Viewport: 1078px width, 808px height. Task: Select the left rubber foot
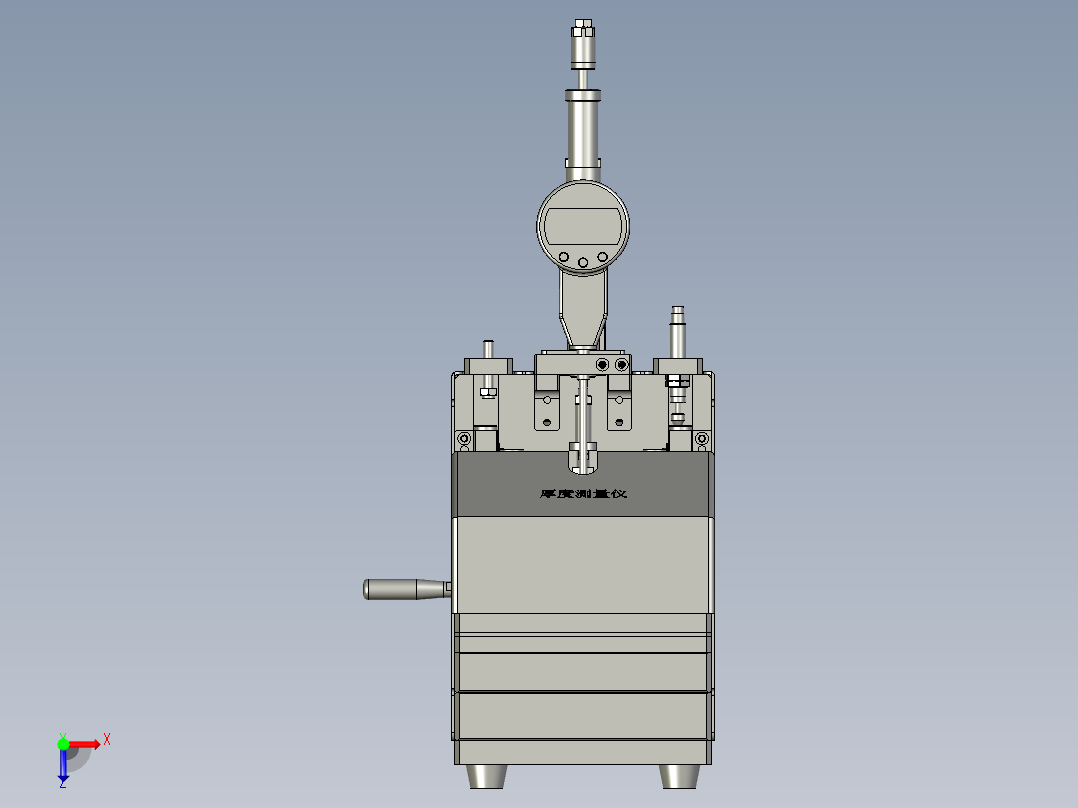point(487,776)
